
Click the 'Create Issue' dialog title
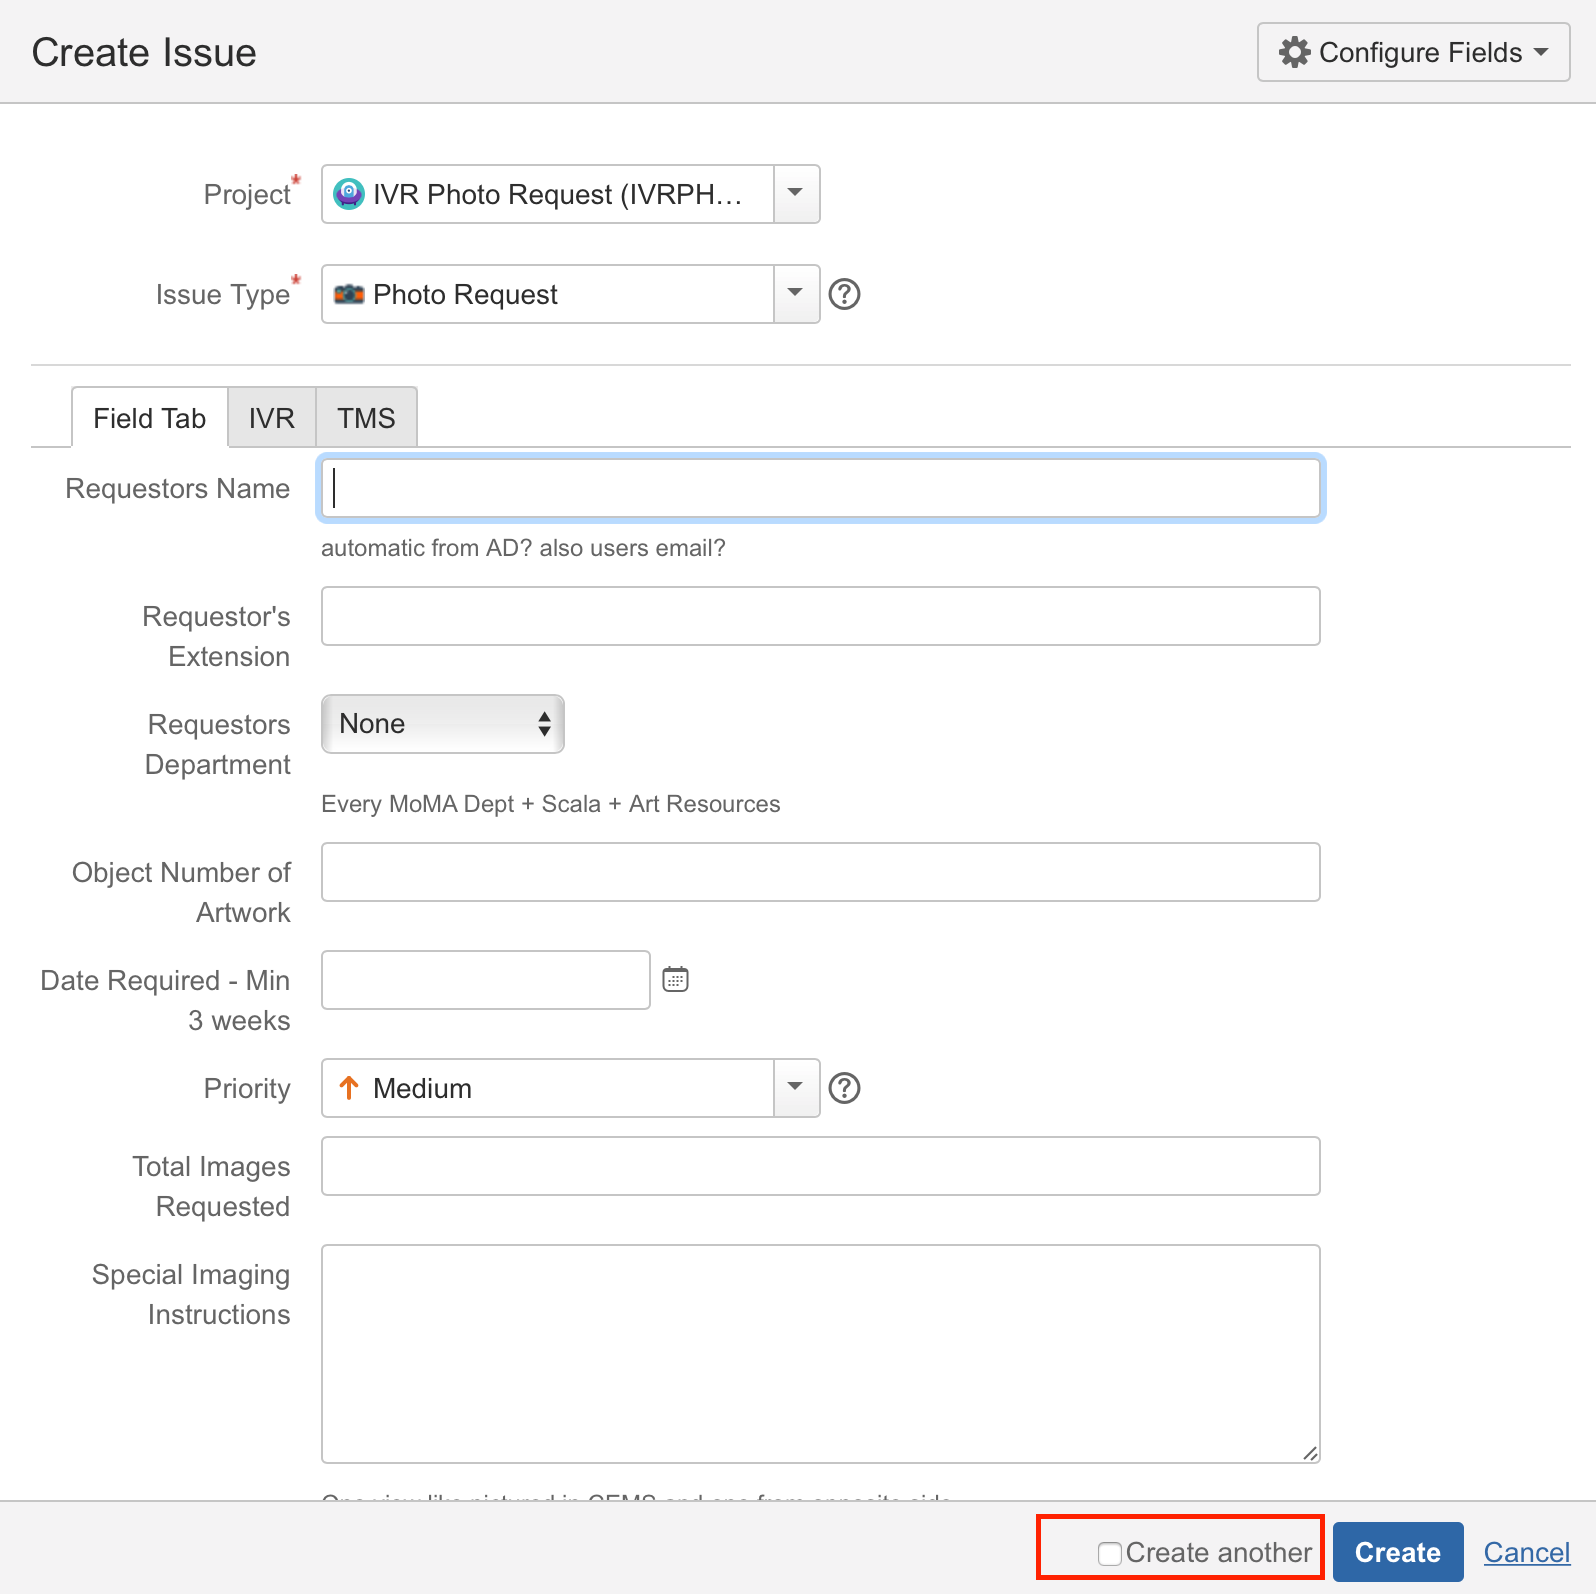point(144,52)
